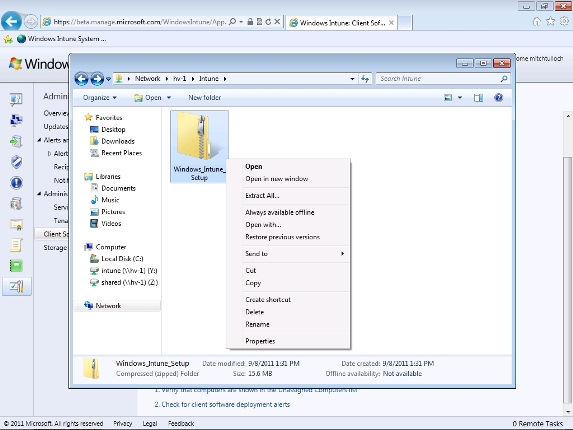This screenshot has width=573, height=430.
Task: Select Local Disk (C:) in navigation pane
Action: (x=122, y=259)
